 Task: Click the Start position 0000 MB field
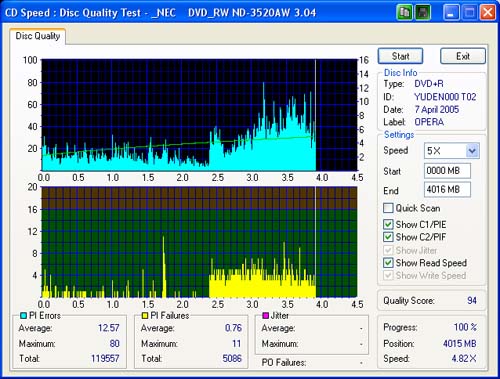447,171
